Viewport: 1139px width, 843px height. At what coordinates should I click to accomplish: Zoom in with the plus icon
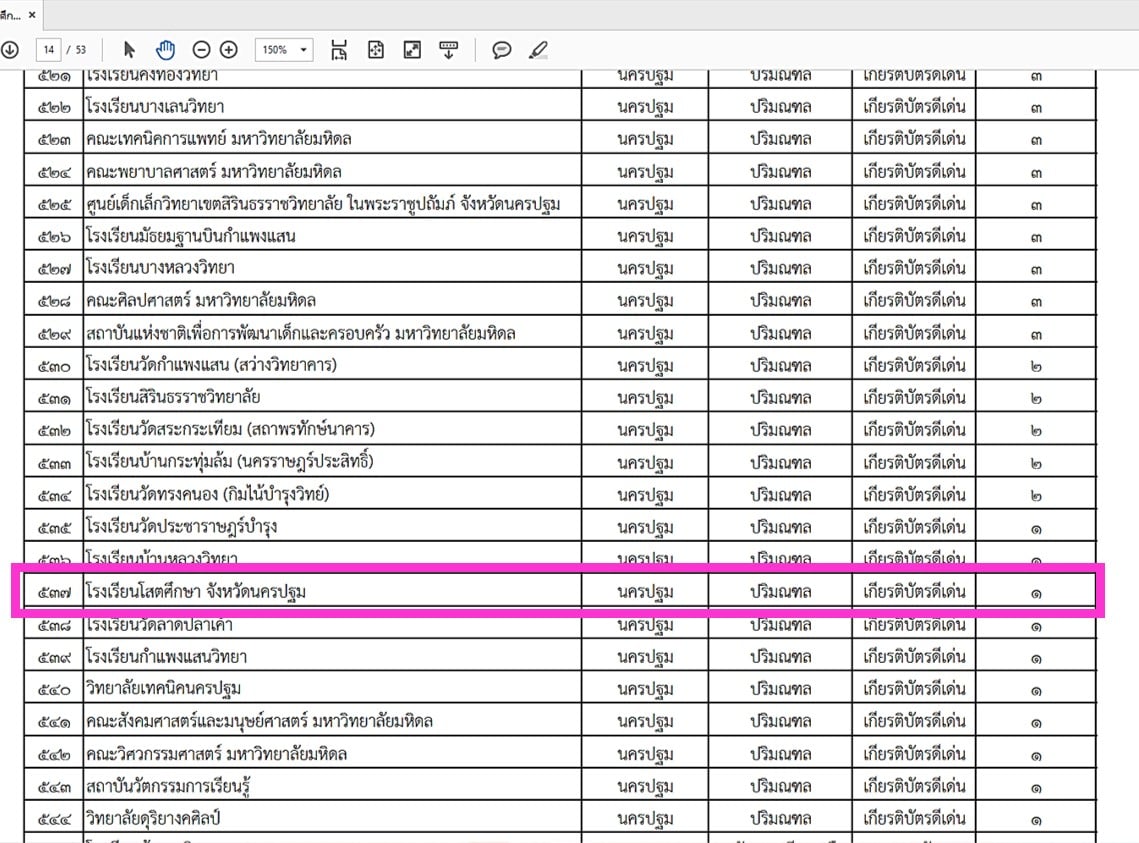(229, 50)
